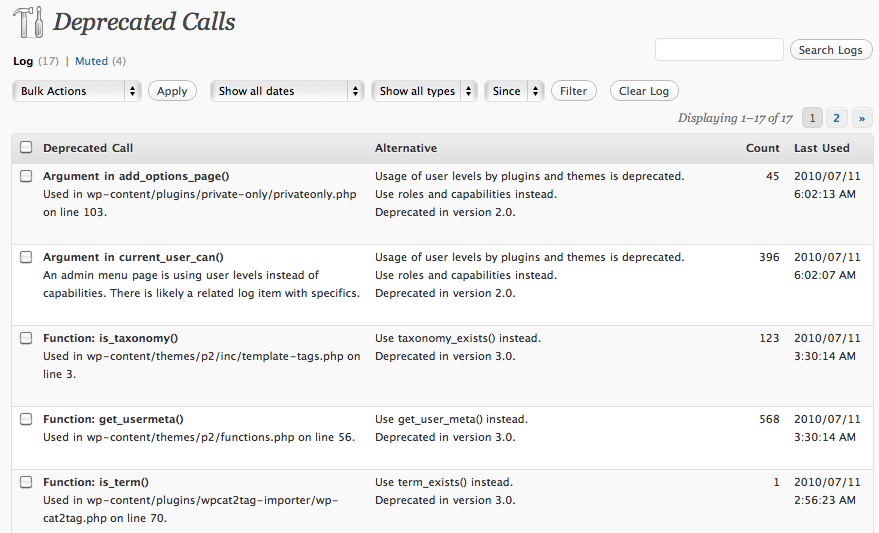Check the add_options_page() row checkbox
The image size is (879, 533).
coord(26,176)
